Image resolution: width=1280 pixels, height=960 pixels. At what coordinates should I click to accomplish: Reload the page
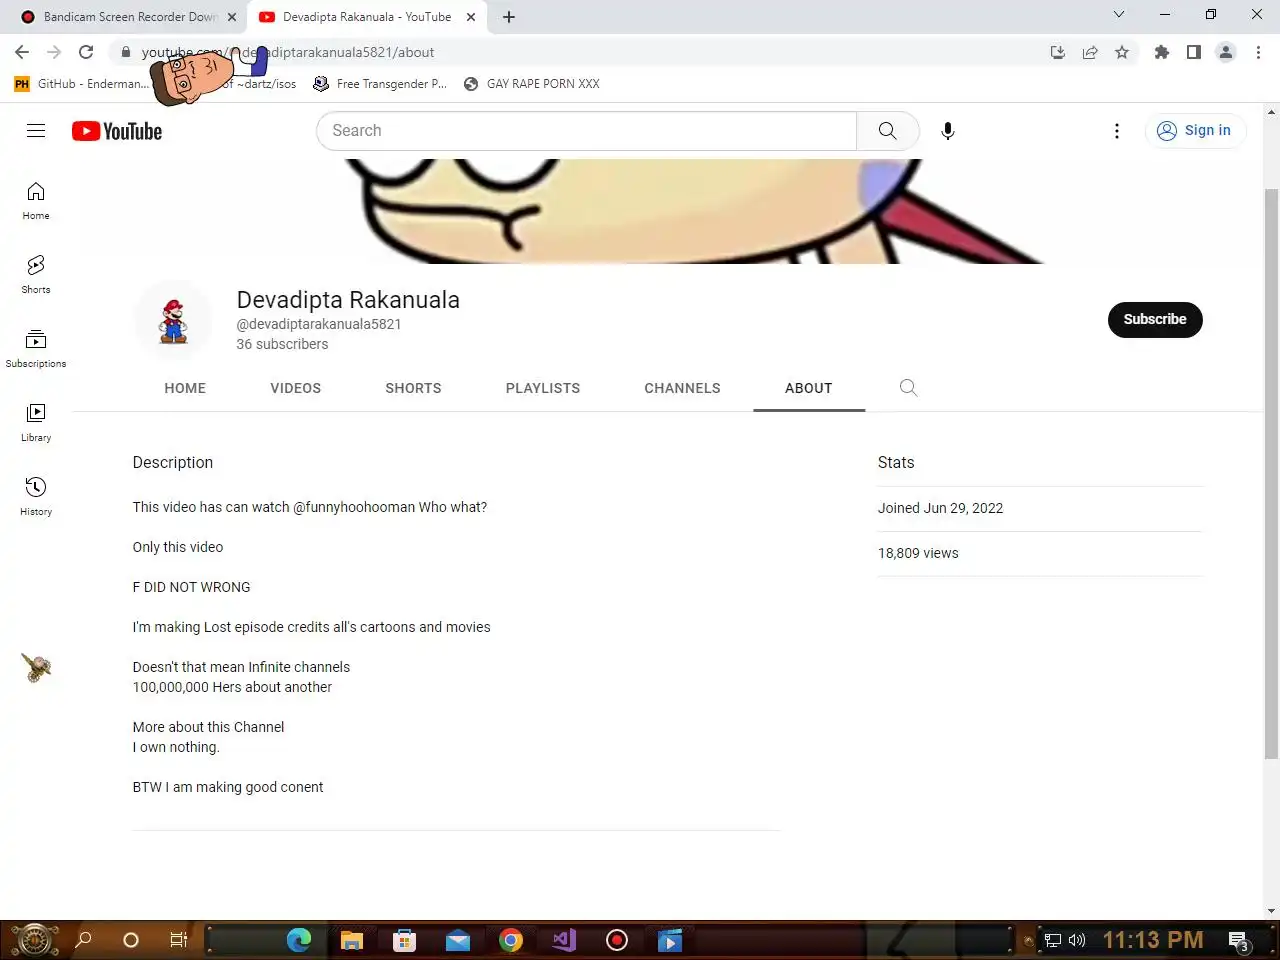click(x=86, y=52)
